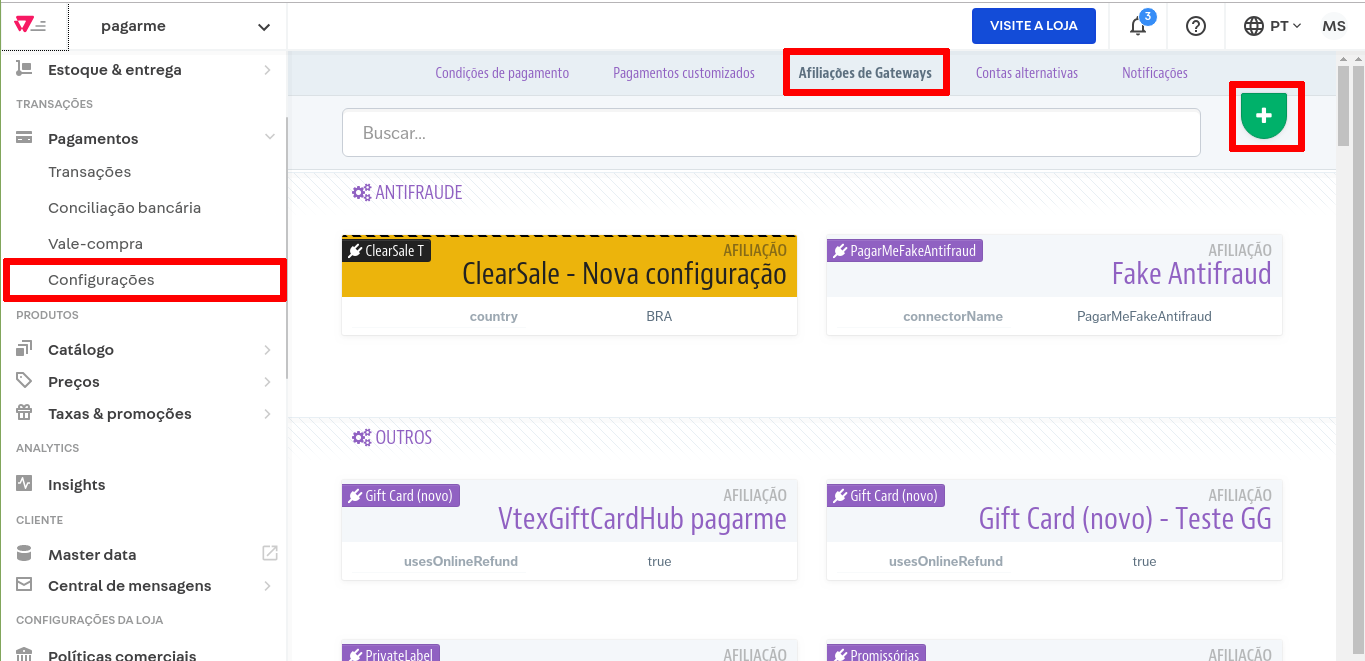Open the ClearSale - Nova configuração card
Image resolution: width=1365 pixels, height=661 pixels.
tap(569, 273)
